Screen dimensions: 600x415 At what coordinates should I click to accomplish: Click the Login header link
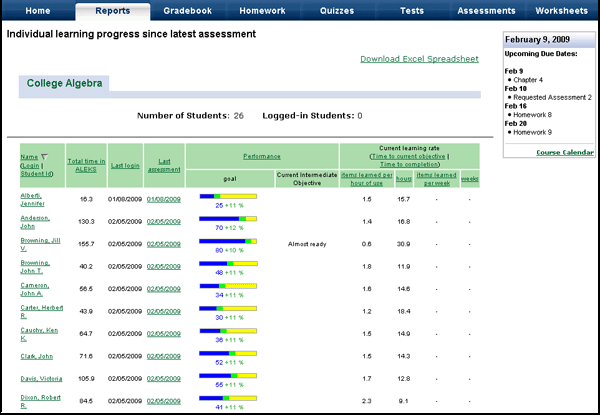pyautogui.click(x=31, y=165)
